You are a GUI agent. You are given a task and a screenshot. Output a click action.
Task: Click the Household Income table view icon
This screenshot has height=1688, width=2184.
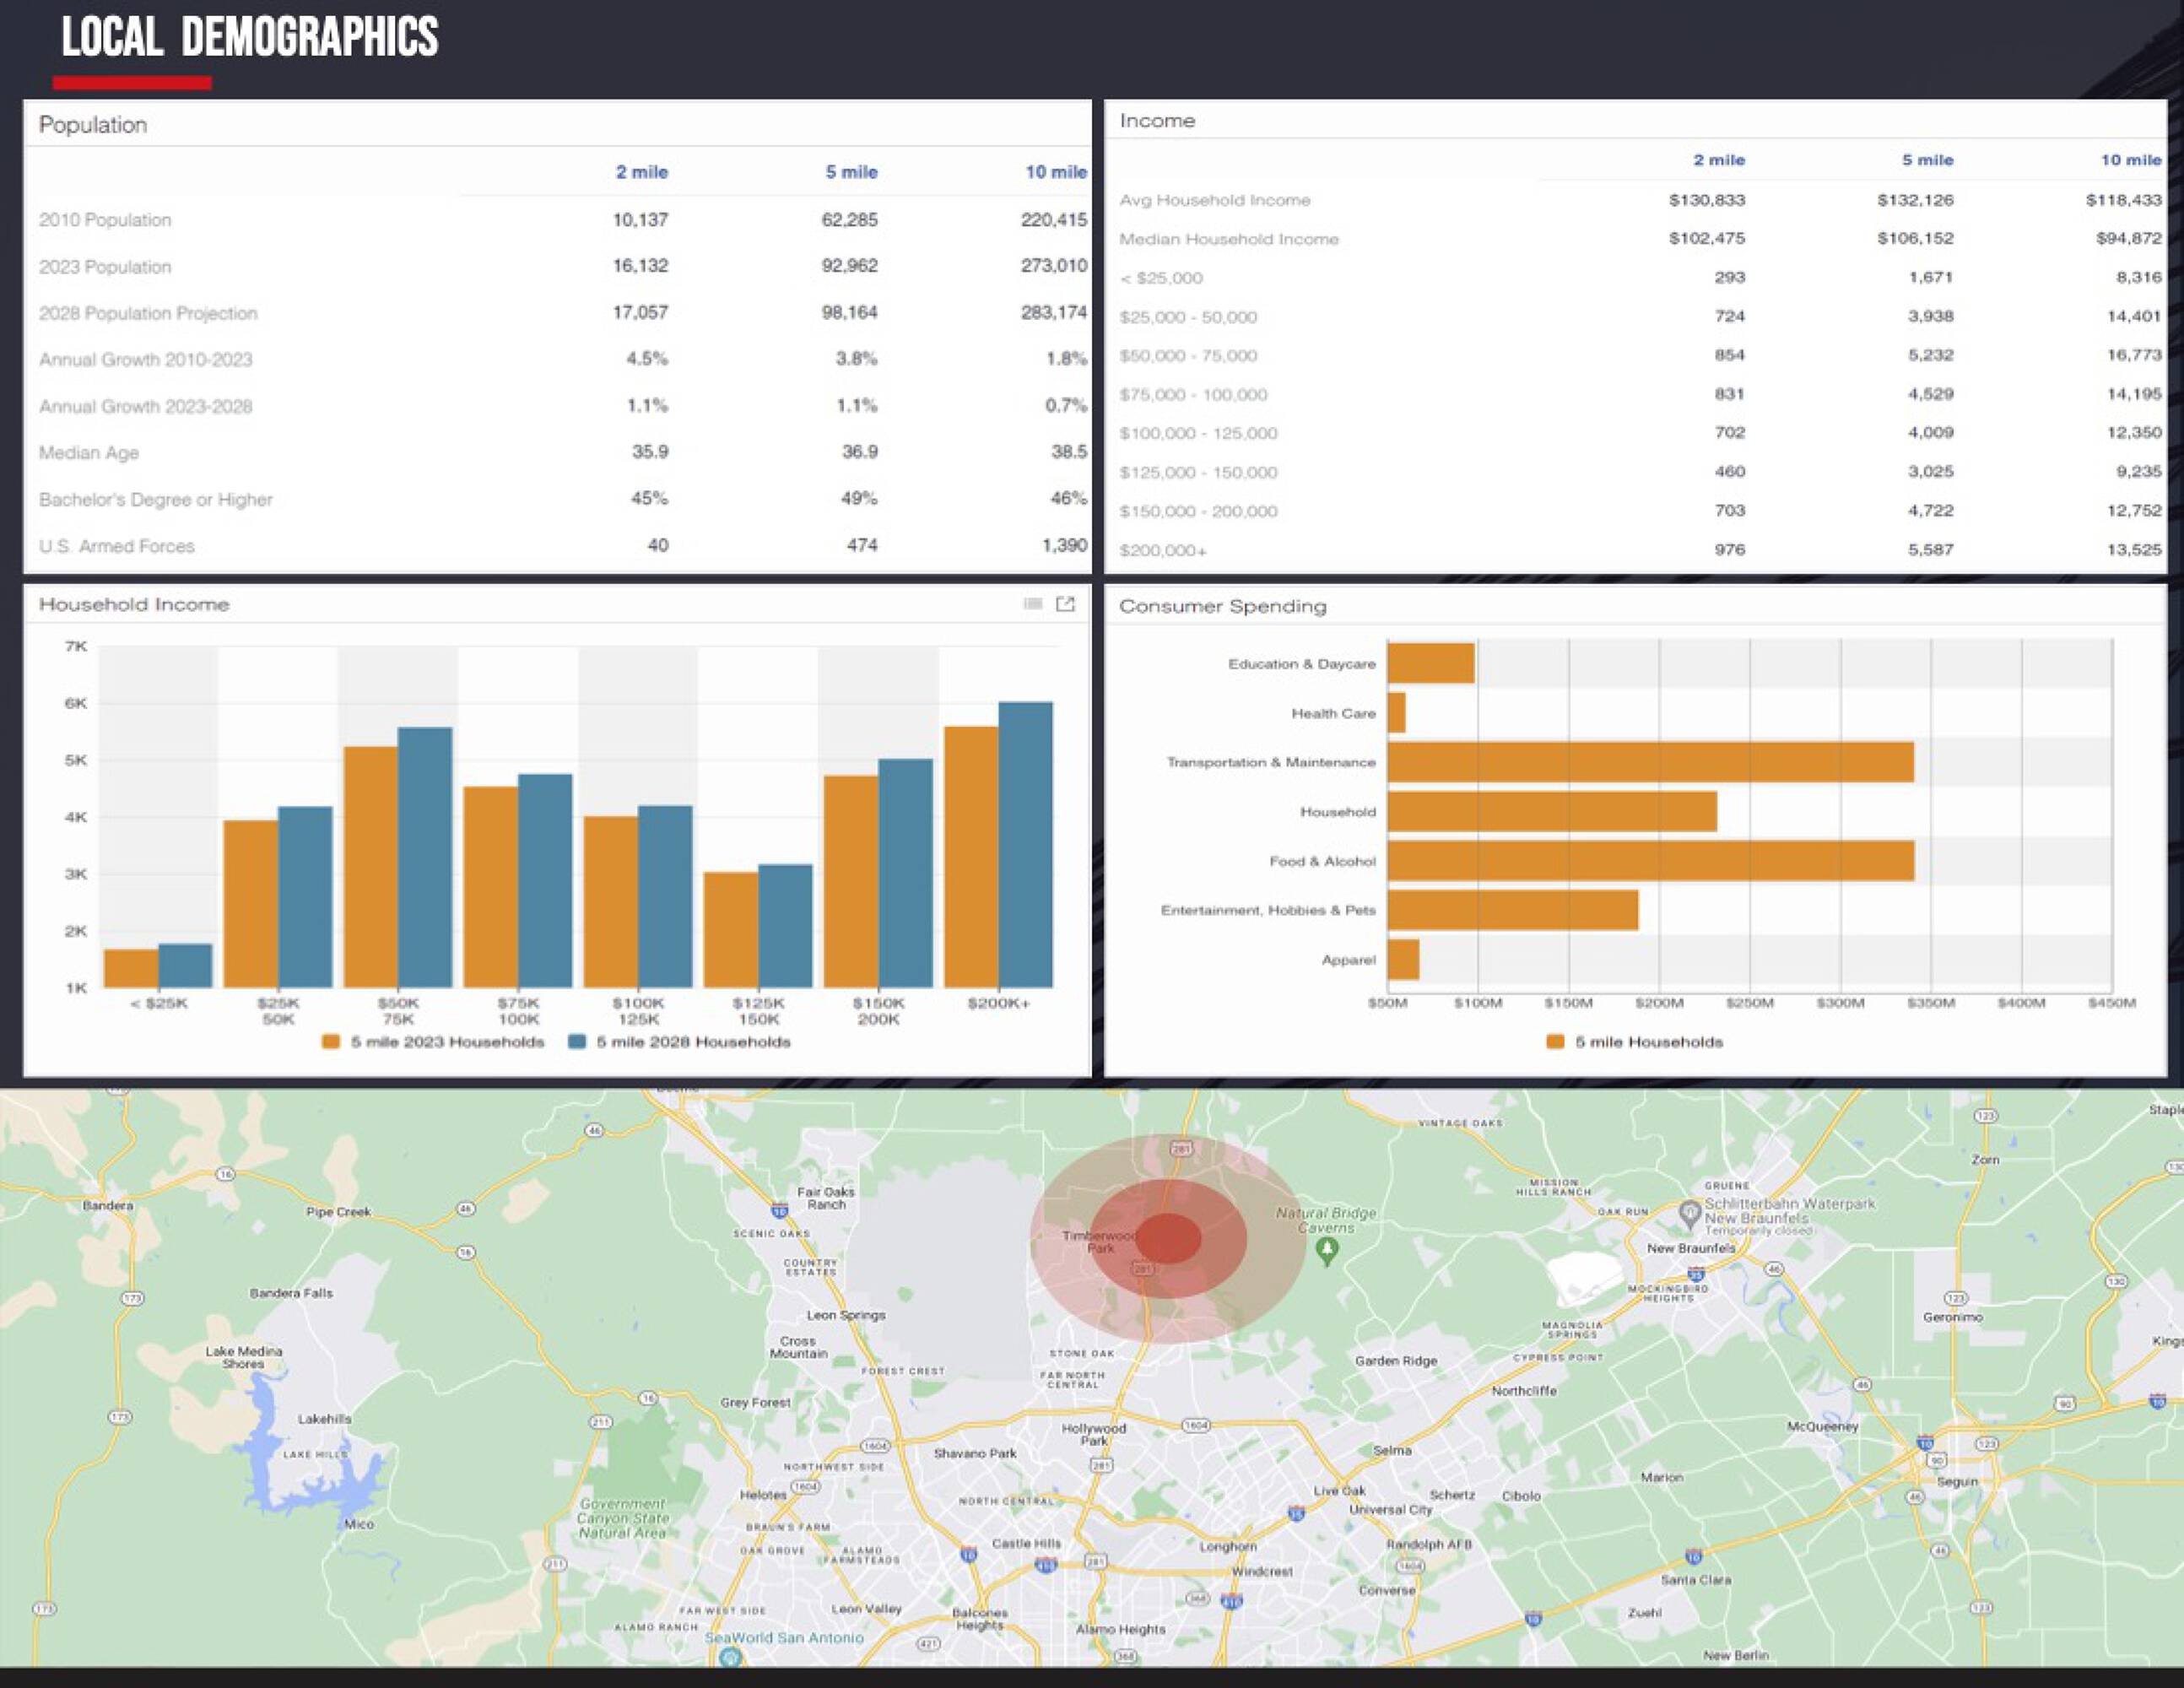click(1033, 604)
